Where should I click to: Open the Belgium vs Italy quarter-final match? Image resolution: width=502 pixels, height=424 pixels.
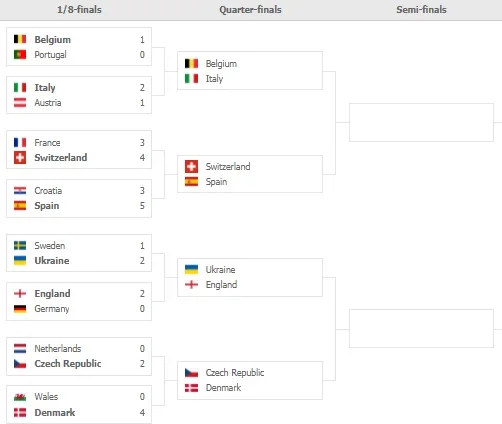coord(250,71)
